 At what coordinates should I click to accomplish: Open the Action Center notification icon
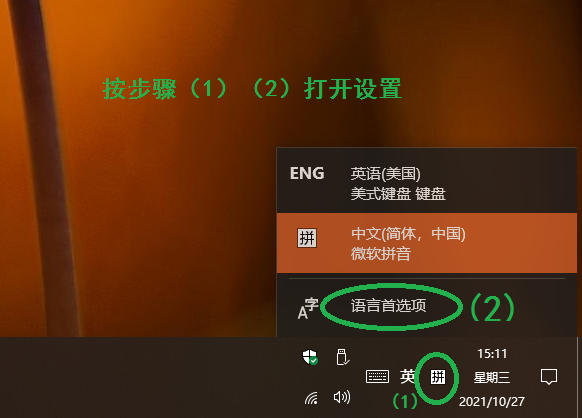(549, 377)
